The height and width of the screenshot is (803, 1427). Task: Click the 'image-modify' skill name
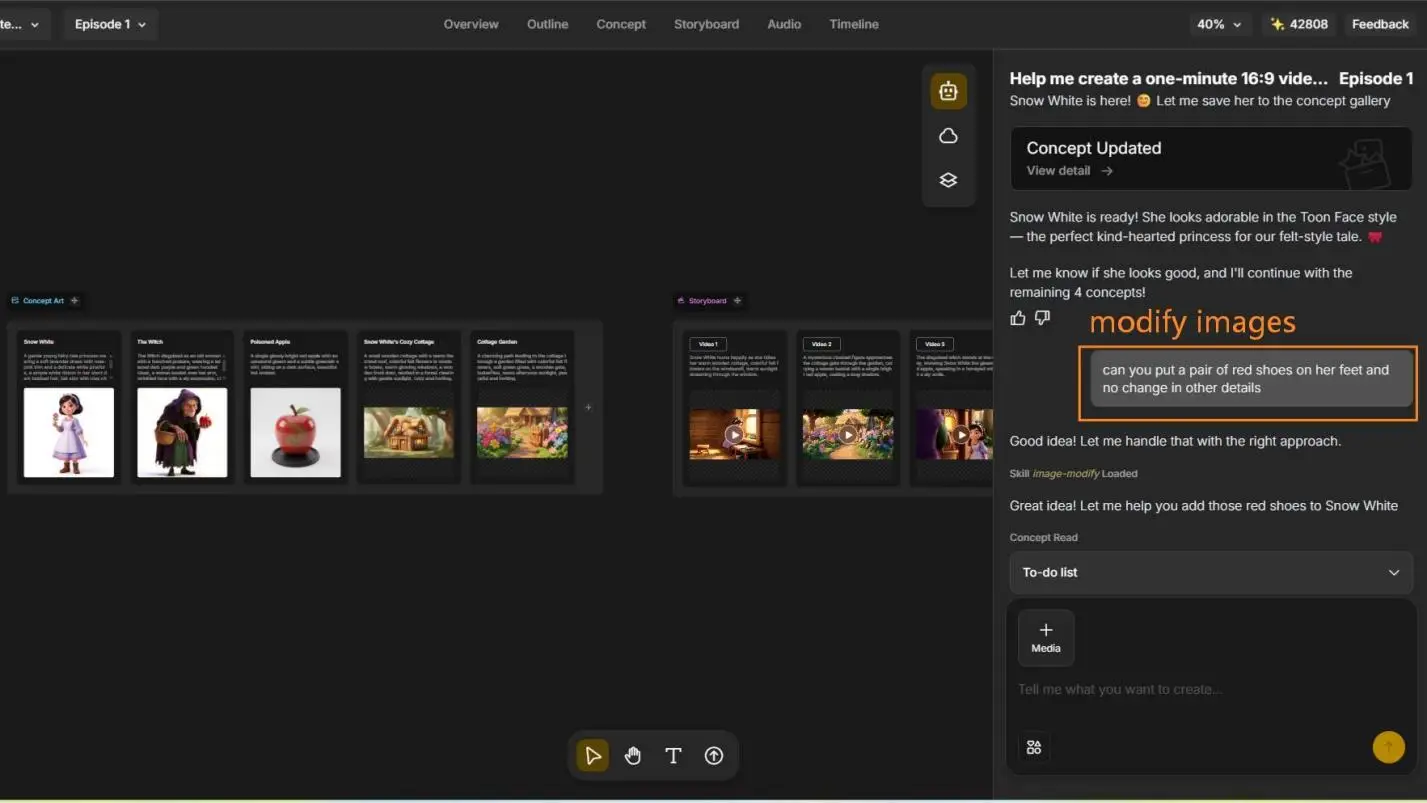[1065, 473]
